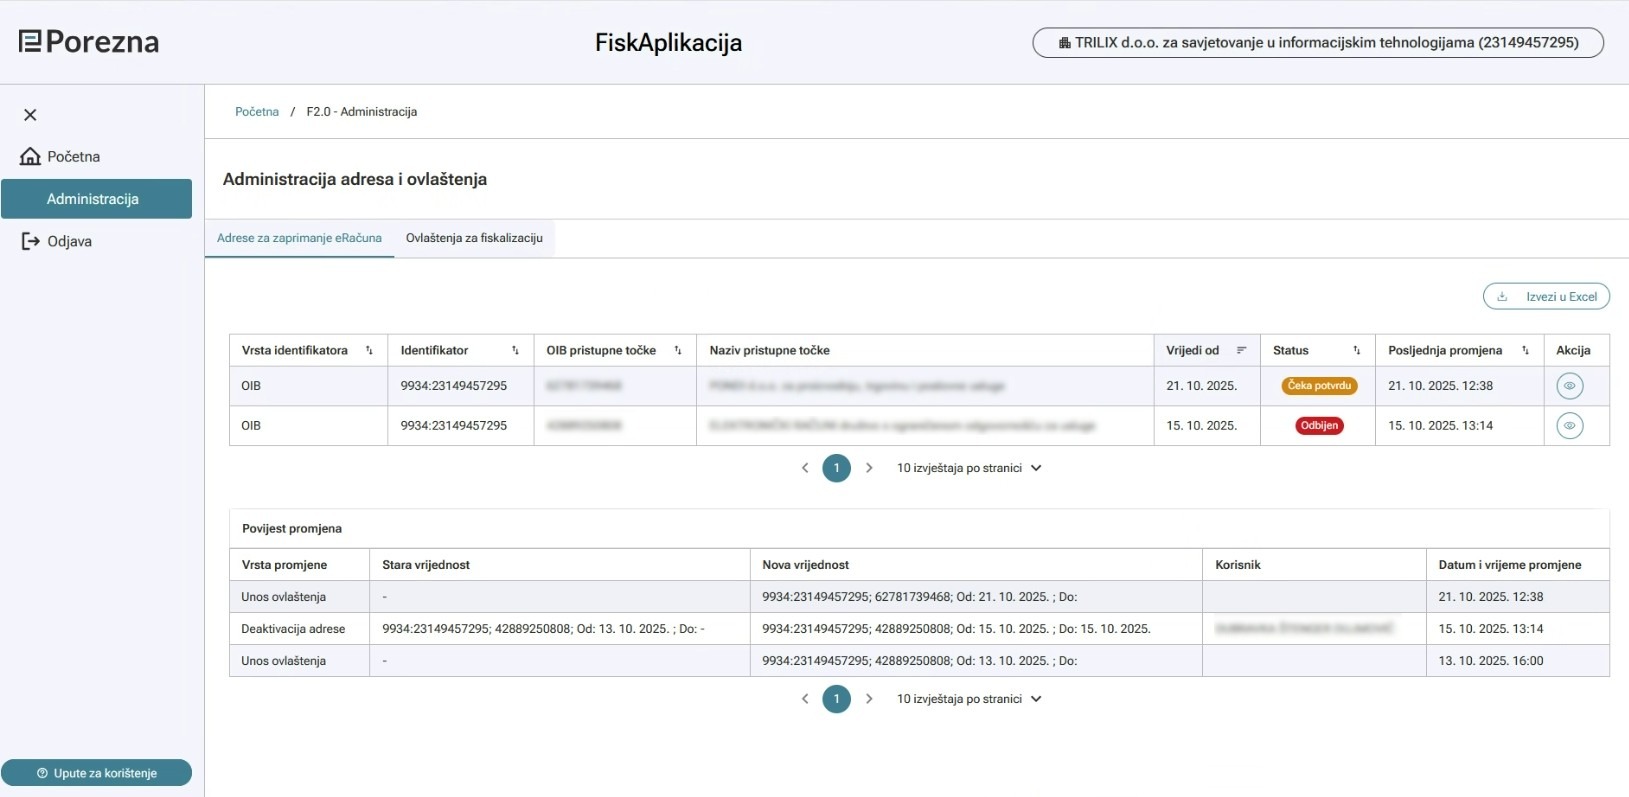Click the FiskAplikacija title
The image size is (1629, 797).
click(668, 43)
